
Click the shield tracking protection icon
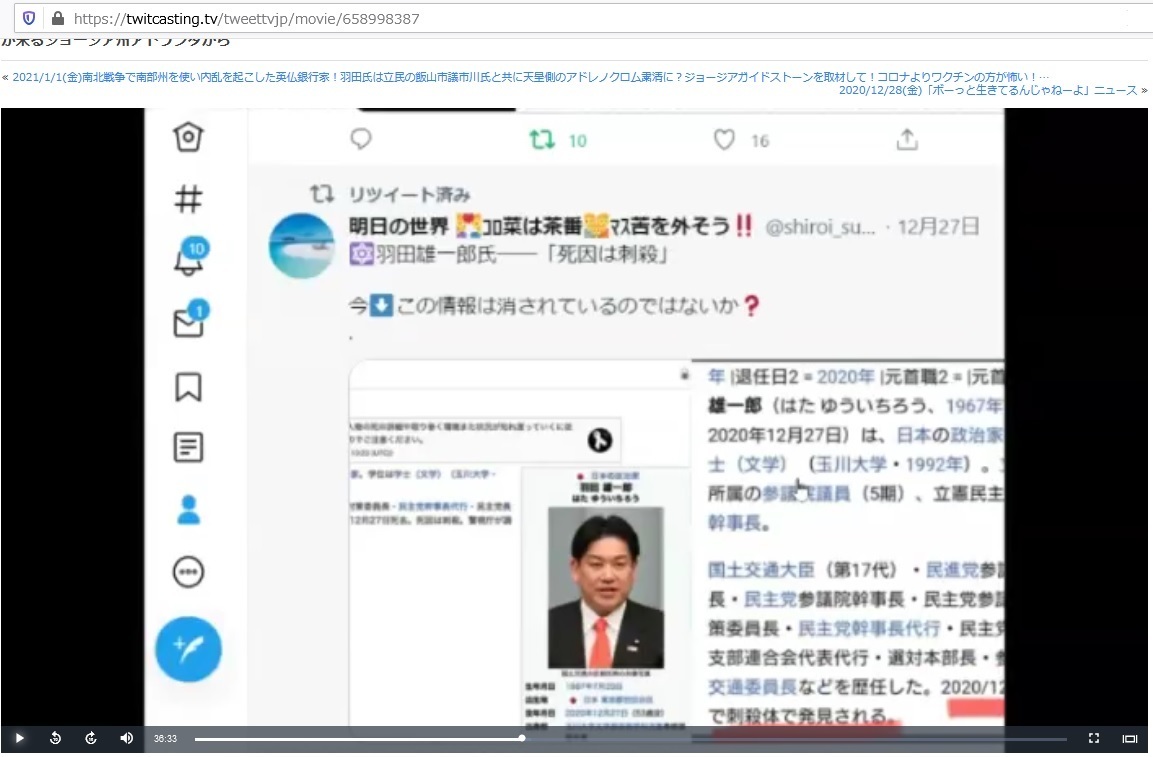[29, 18]
